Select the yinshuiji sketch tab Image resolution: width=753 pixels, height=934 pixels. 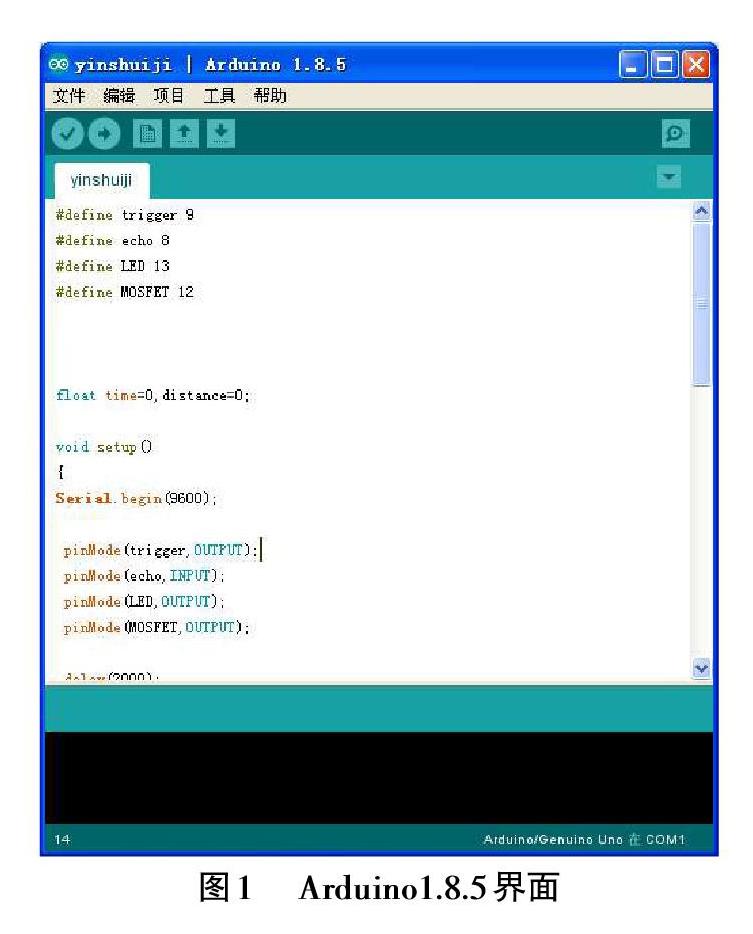pos(101,180)
